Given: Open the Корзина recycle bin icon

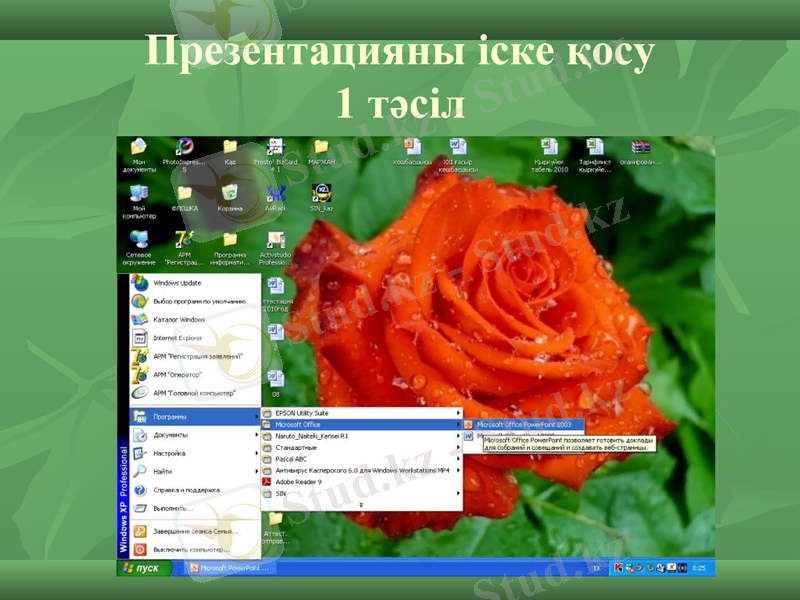Looking at the screenshot, I should click(229, 193).
